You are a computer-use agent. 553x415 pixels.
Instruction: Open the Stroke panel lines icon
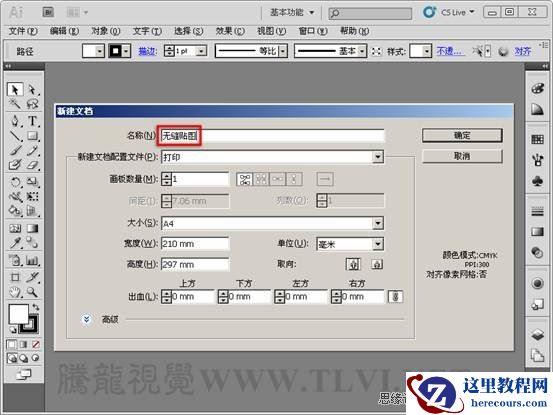click(537, 212)
